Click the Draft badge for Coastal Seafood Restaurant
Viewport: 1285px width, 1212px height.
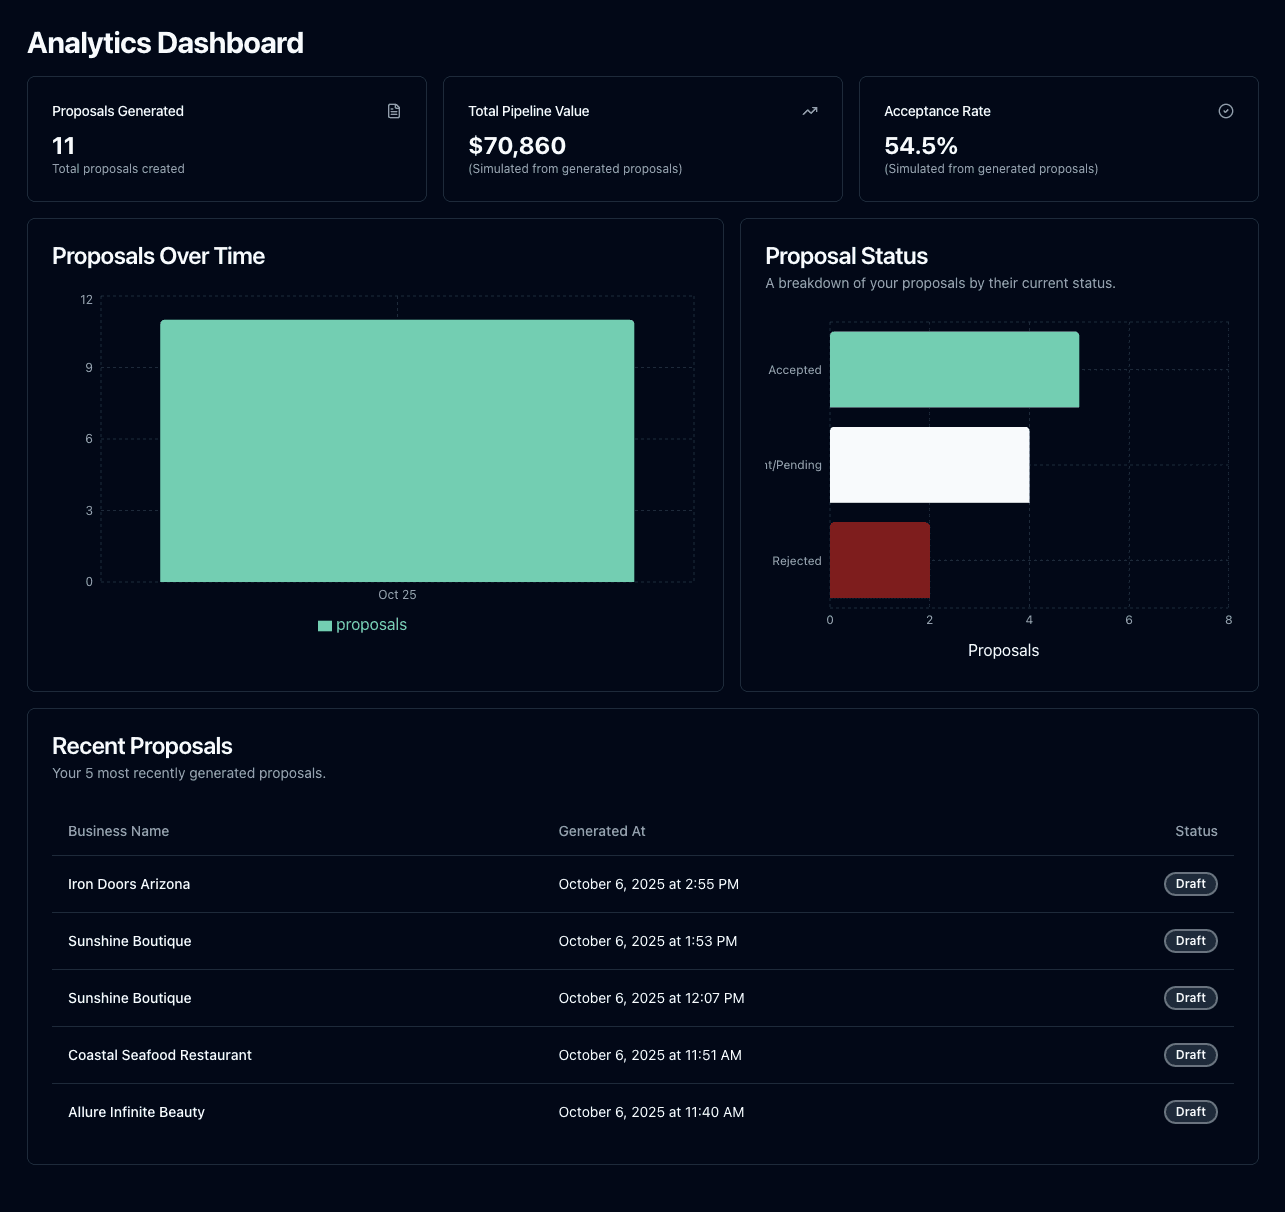click(1190, 1055)
